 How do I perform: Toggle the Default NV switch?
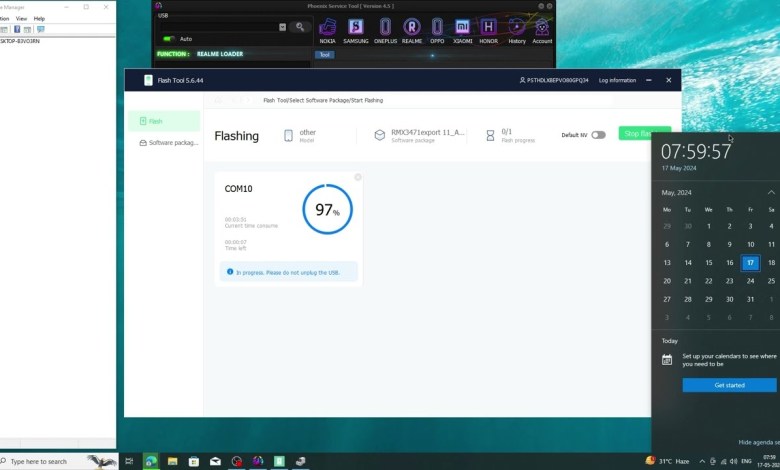(598, 135)
